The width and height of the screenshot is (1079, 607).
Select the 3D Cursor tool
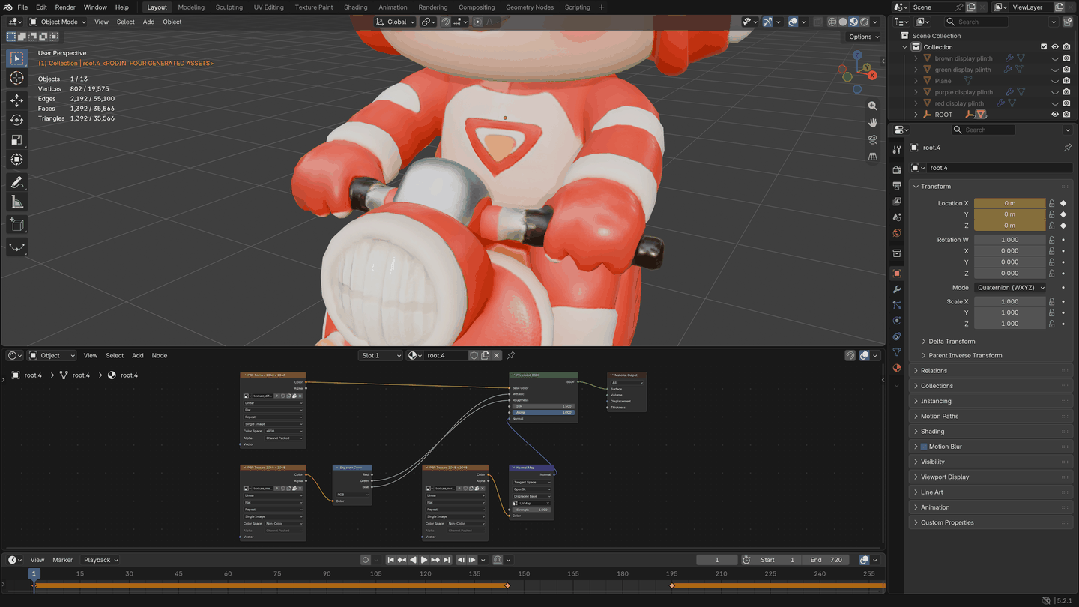pos(17,78)
